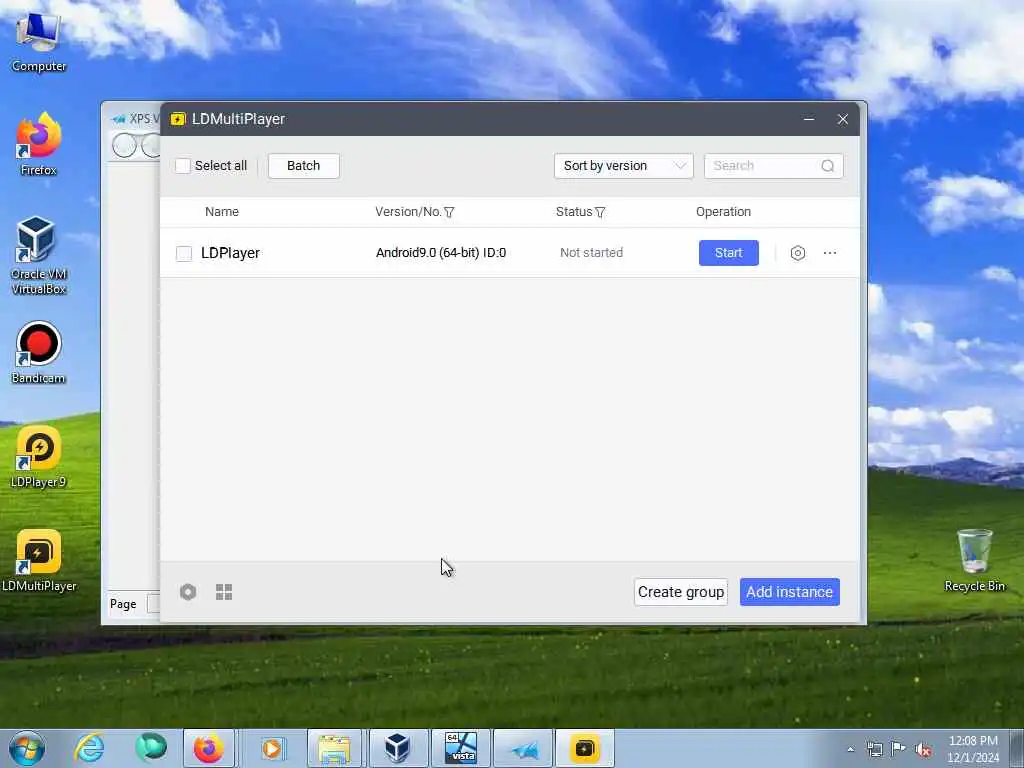
Task: Click the Operation column header
Action: (723, 212)
